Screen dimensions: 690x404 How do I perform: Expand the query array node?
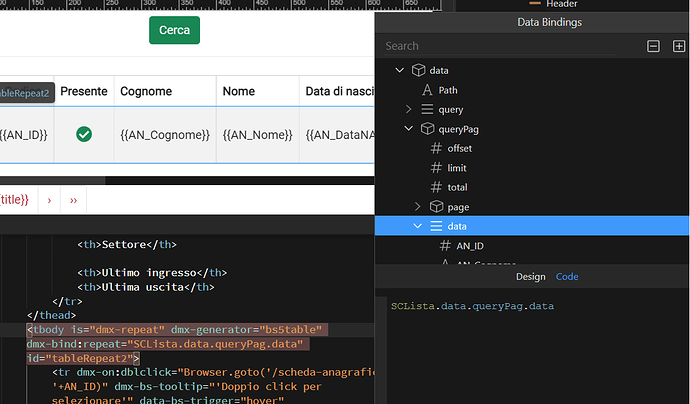[x=408, y=109]
